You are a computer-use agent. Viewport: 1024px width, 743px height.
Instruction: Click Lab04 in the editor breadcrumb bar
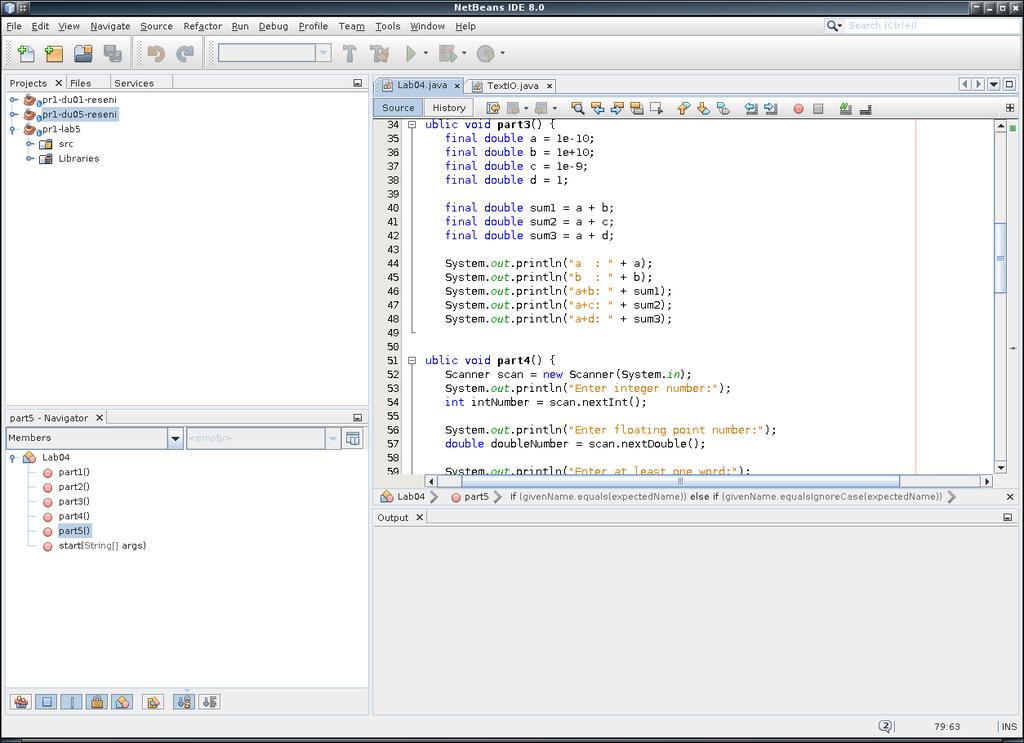point(411,496)
